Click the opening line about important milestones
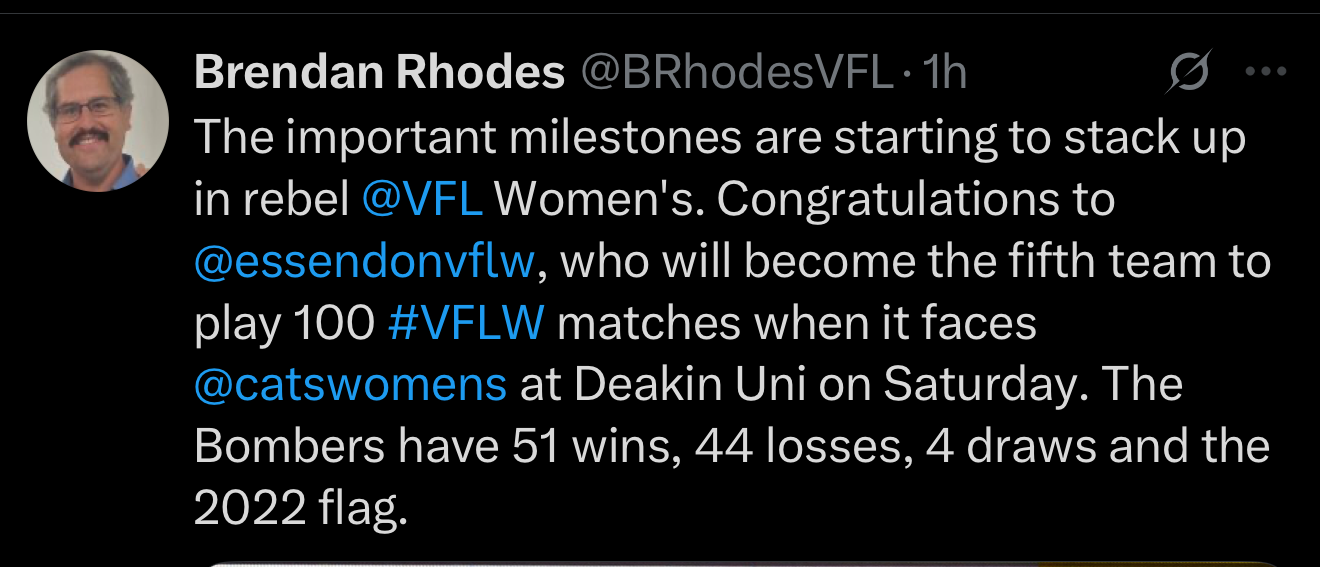The width and height of the screenshot is (1320, 567). pyautogui.click(x=720, y=138)
